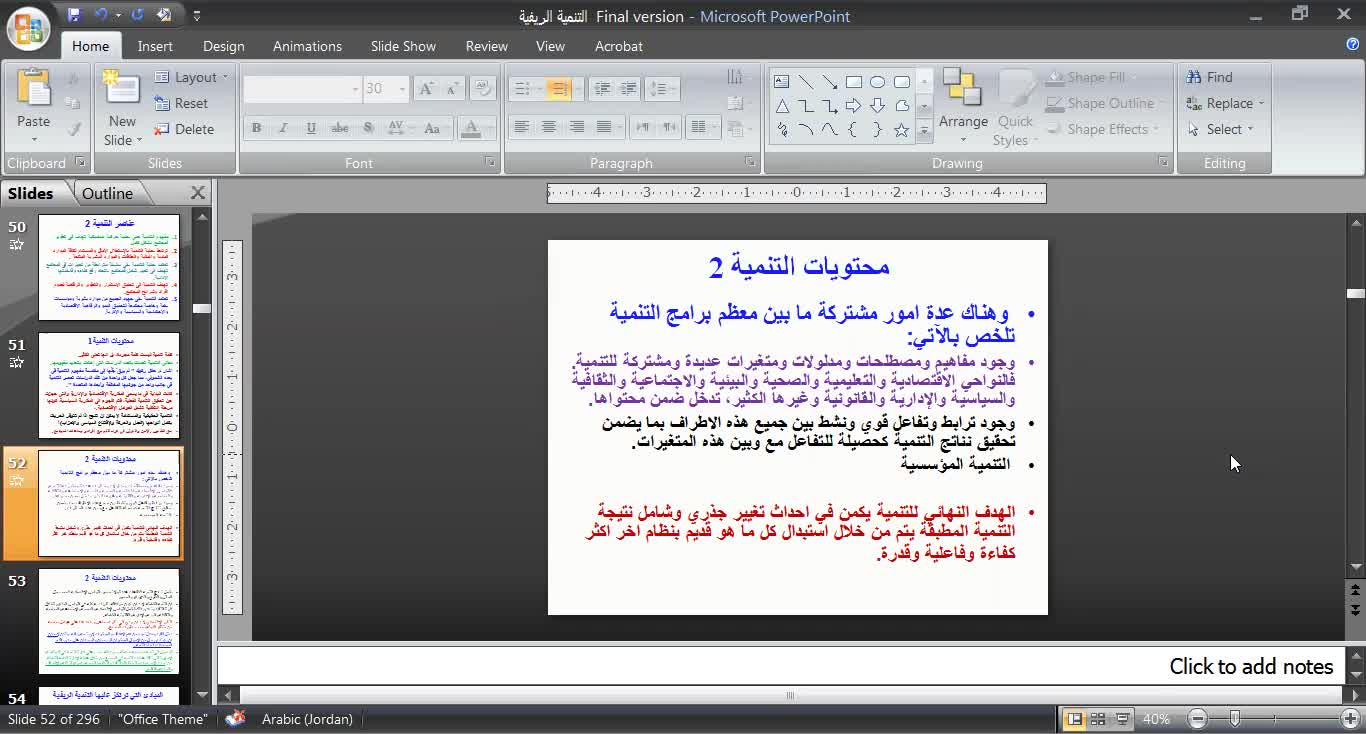Toggle Bold formatting

[256, 128]
